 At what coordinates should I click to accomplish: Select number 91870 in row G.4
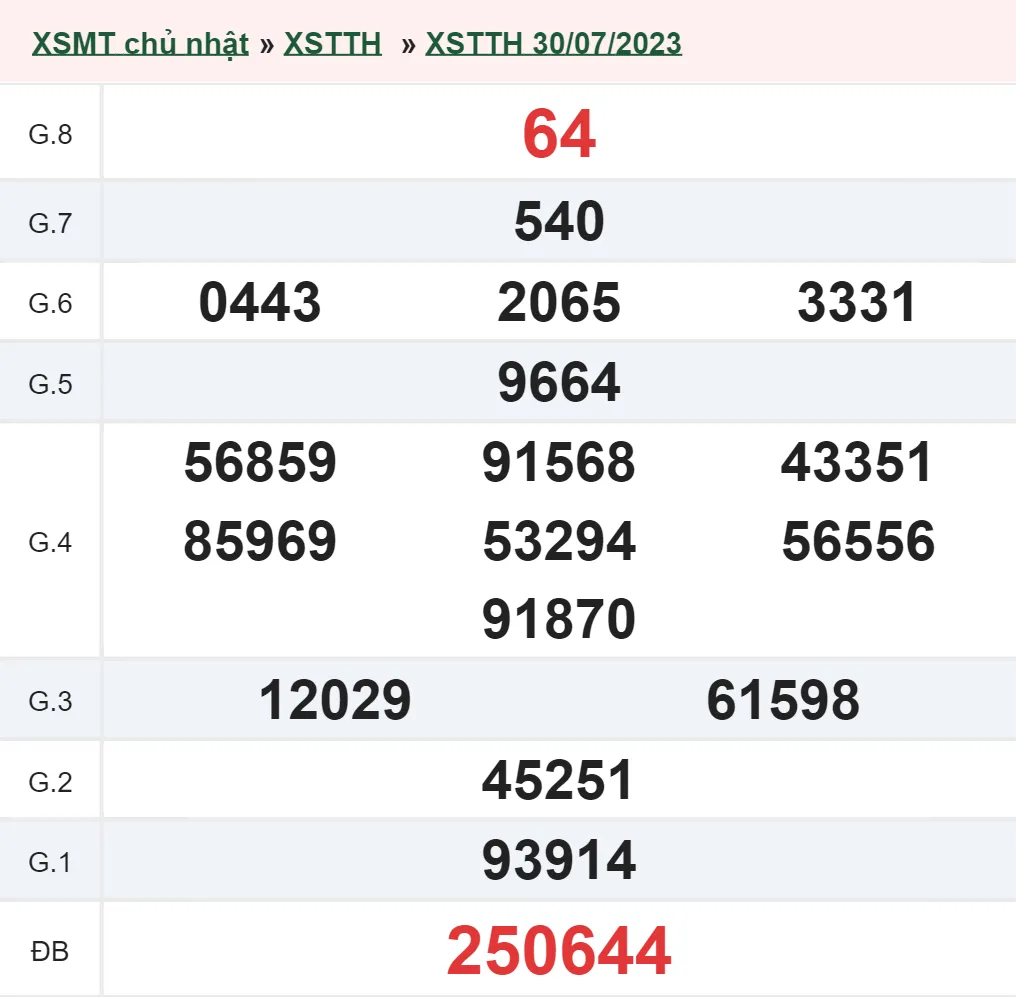pyautogui.click(x=560, y=617)
